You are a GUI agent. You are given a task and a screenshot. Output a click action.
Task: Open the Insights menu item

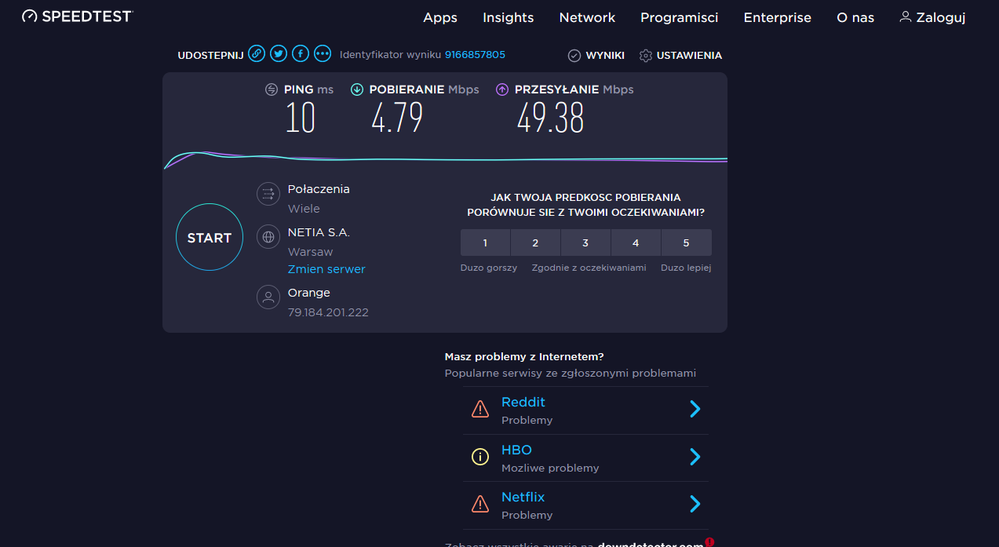point(508,18)
